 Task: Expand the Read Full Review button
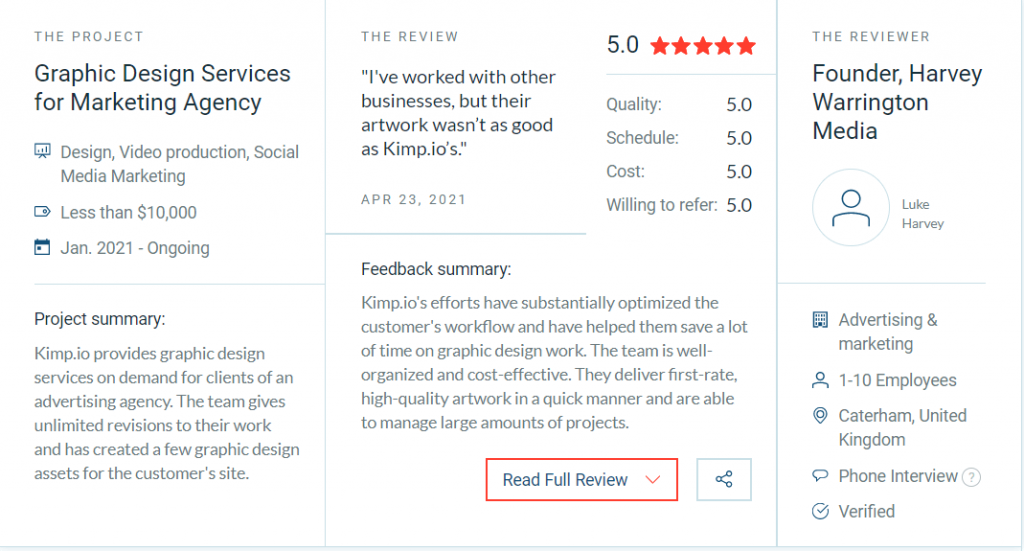[x=581, y=480]
